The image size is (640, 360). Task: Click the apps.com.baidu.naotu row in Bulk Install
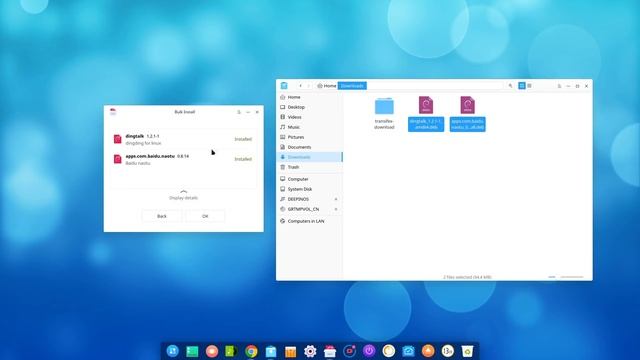tap(184, 159)
